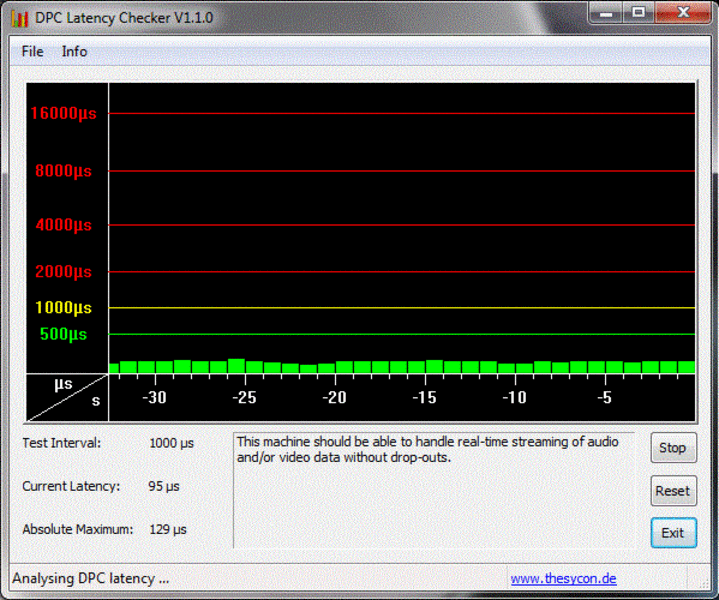The width and height of the screenshot is (719, 600).
Task: Click the Current Latency value of 95 µs
Action: pyautogui.click(x=164, y=486)
